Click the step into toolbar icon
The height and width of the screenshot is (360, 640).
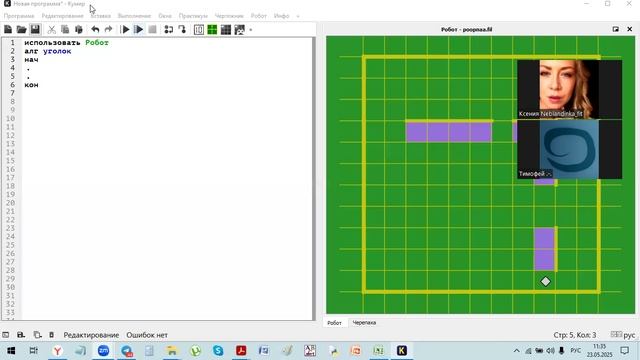coord(182,29)
